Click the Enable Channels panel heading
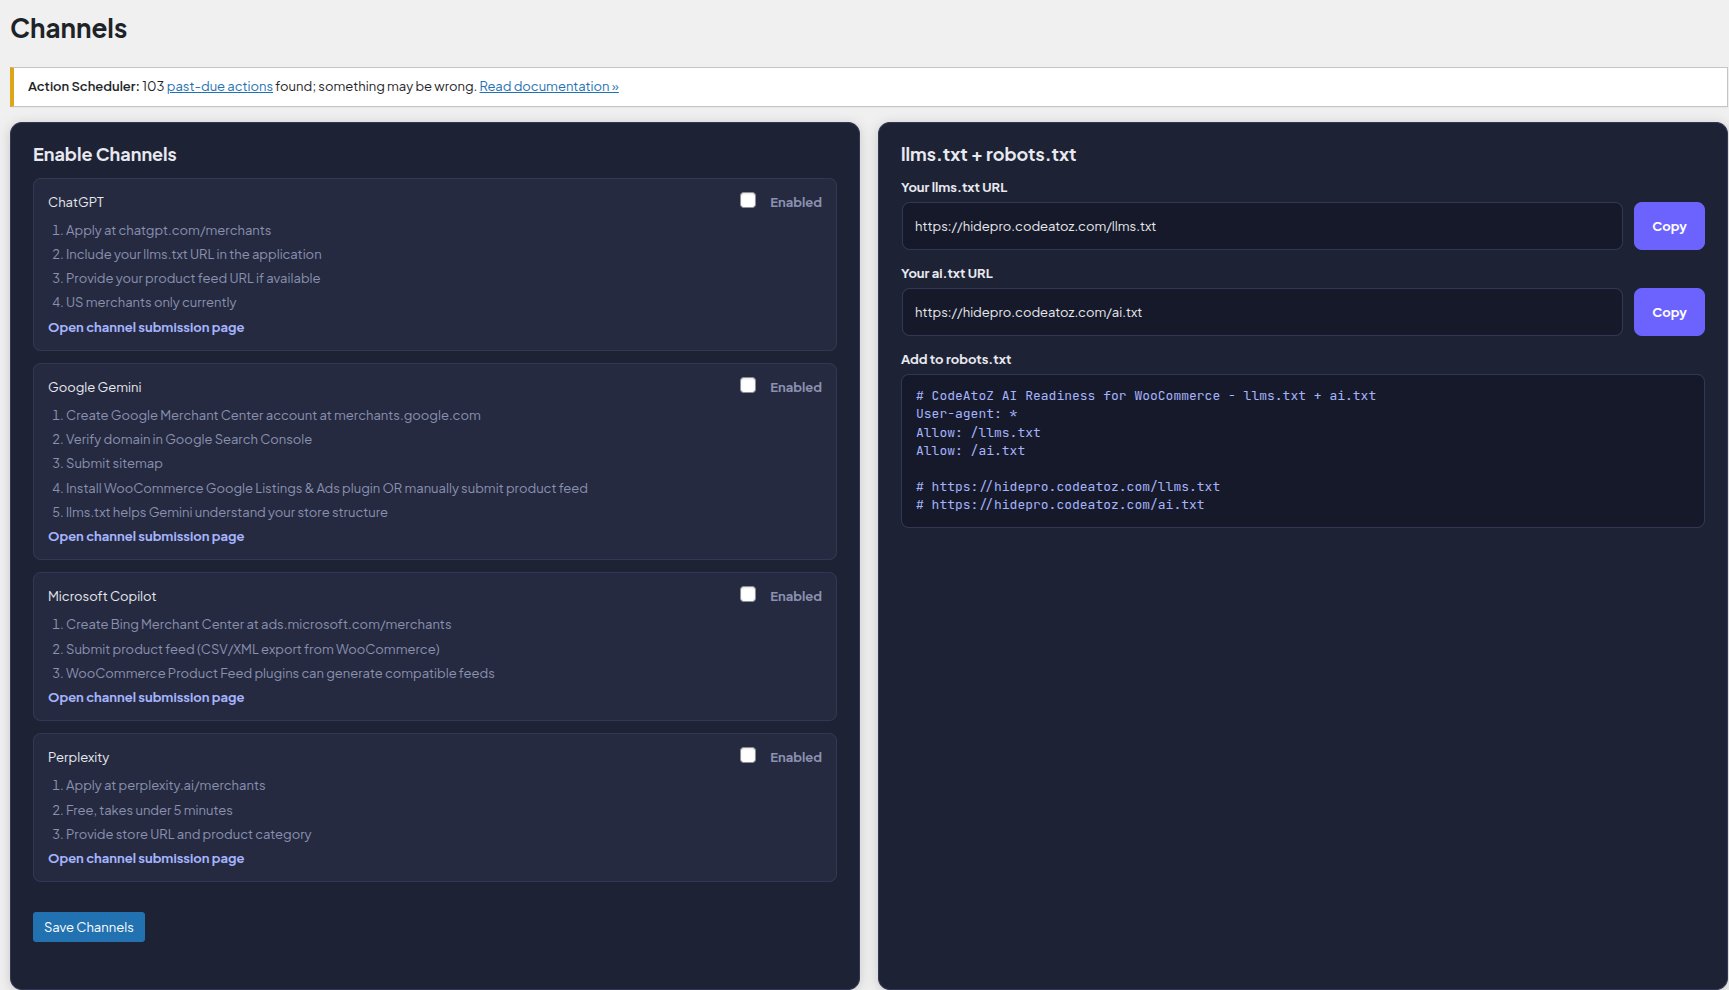The width and height of the screenshot is (1729, 990). tap(104, 154)
